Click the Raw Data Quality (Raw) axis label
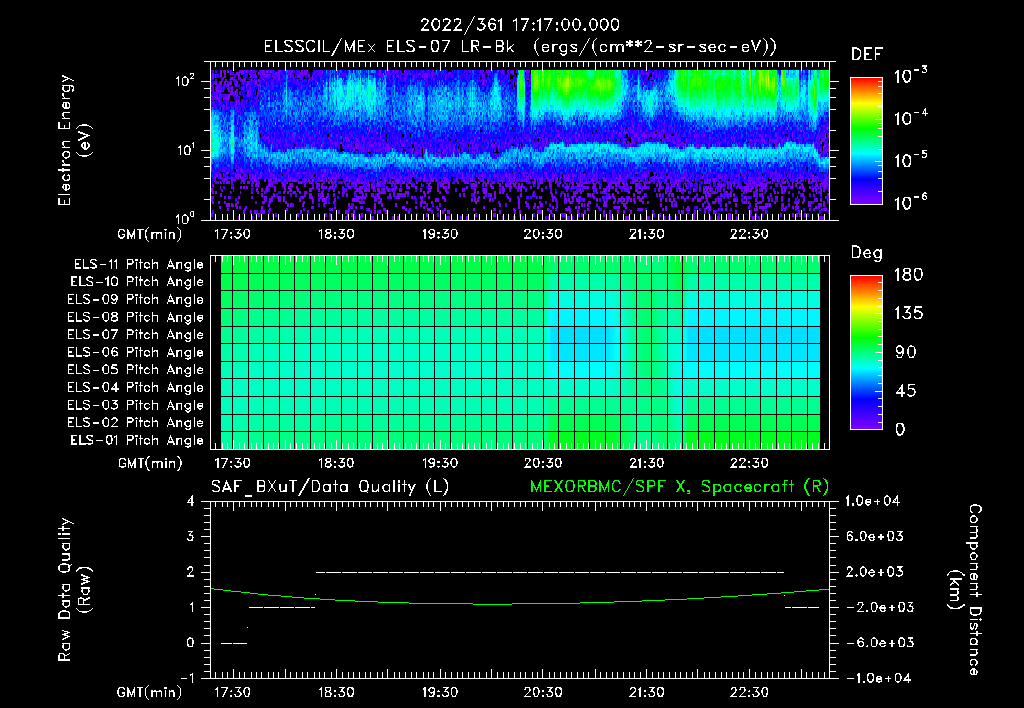 click(x=74, y=590)
